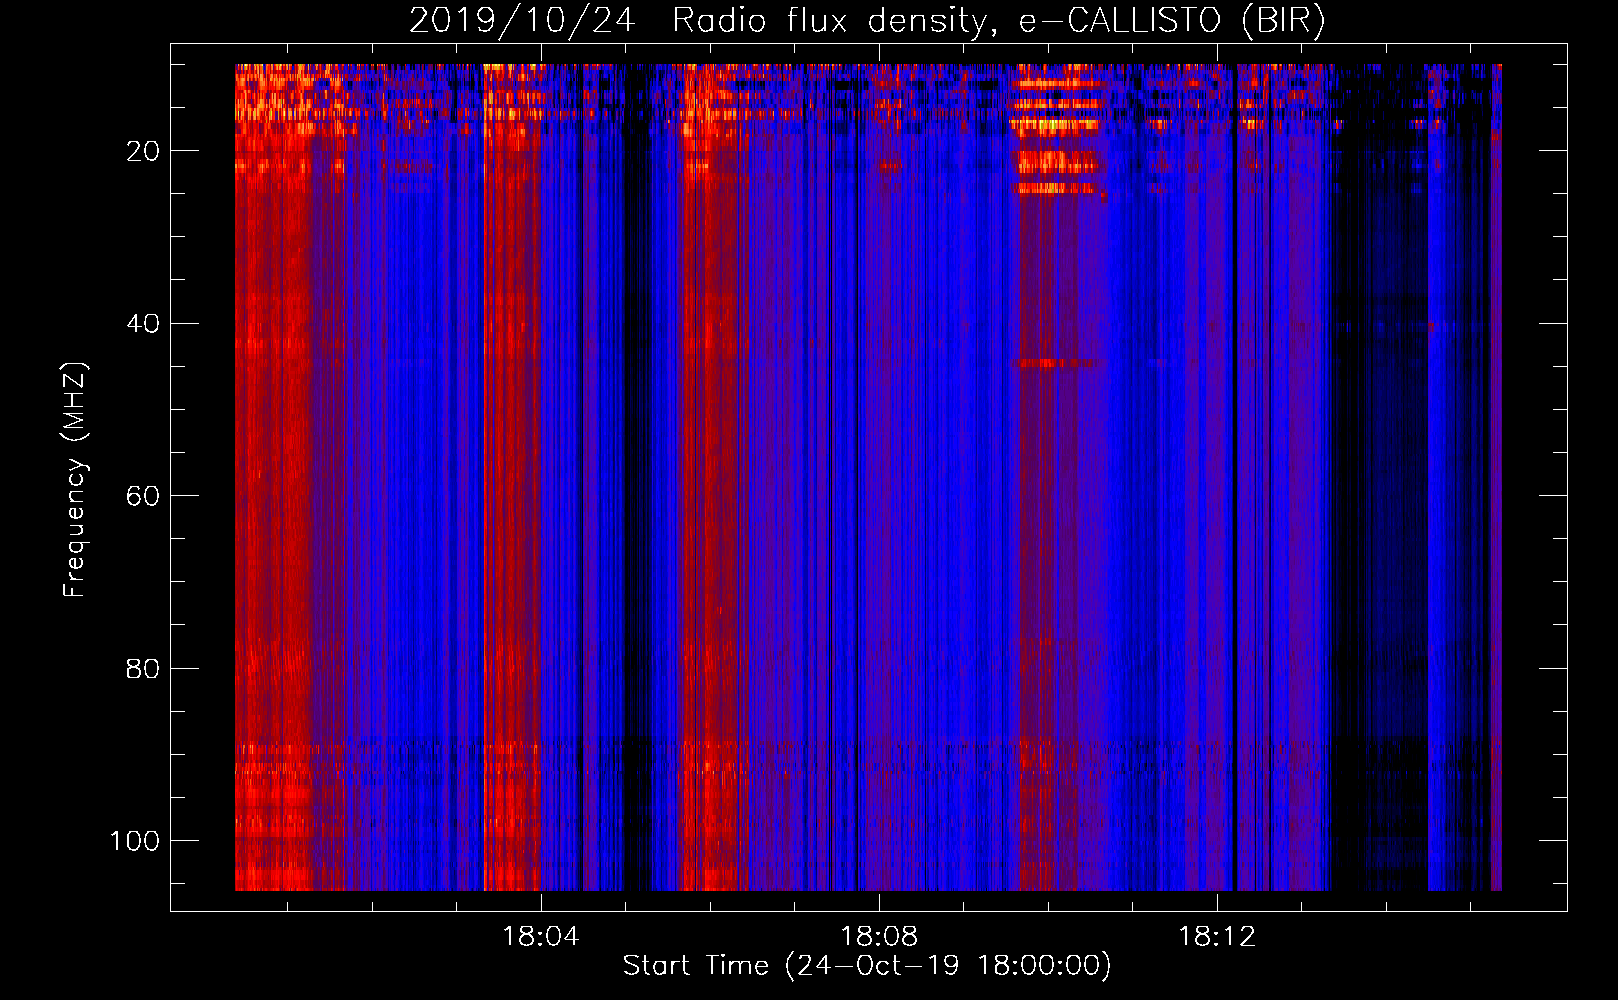Select the 'Frequency (MHZ)' axis label

pyautogui.click(x=75, y=480)
